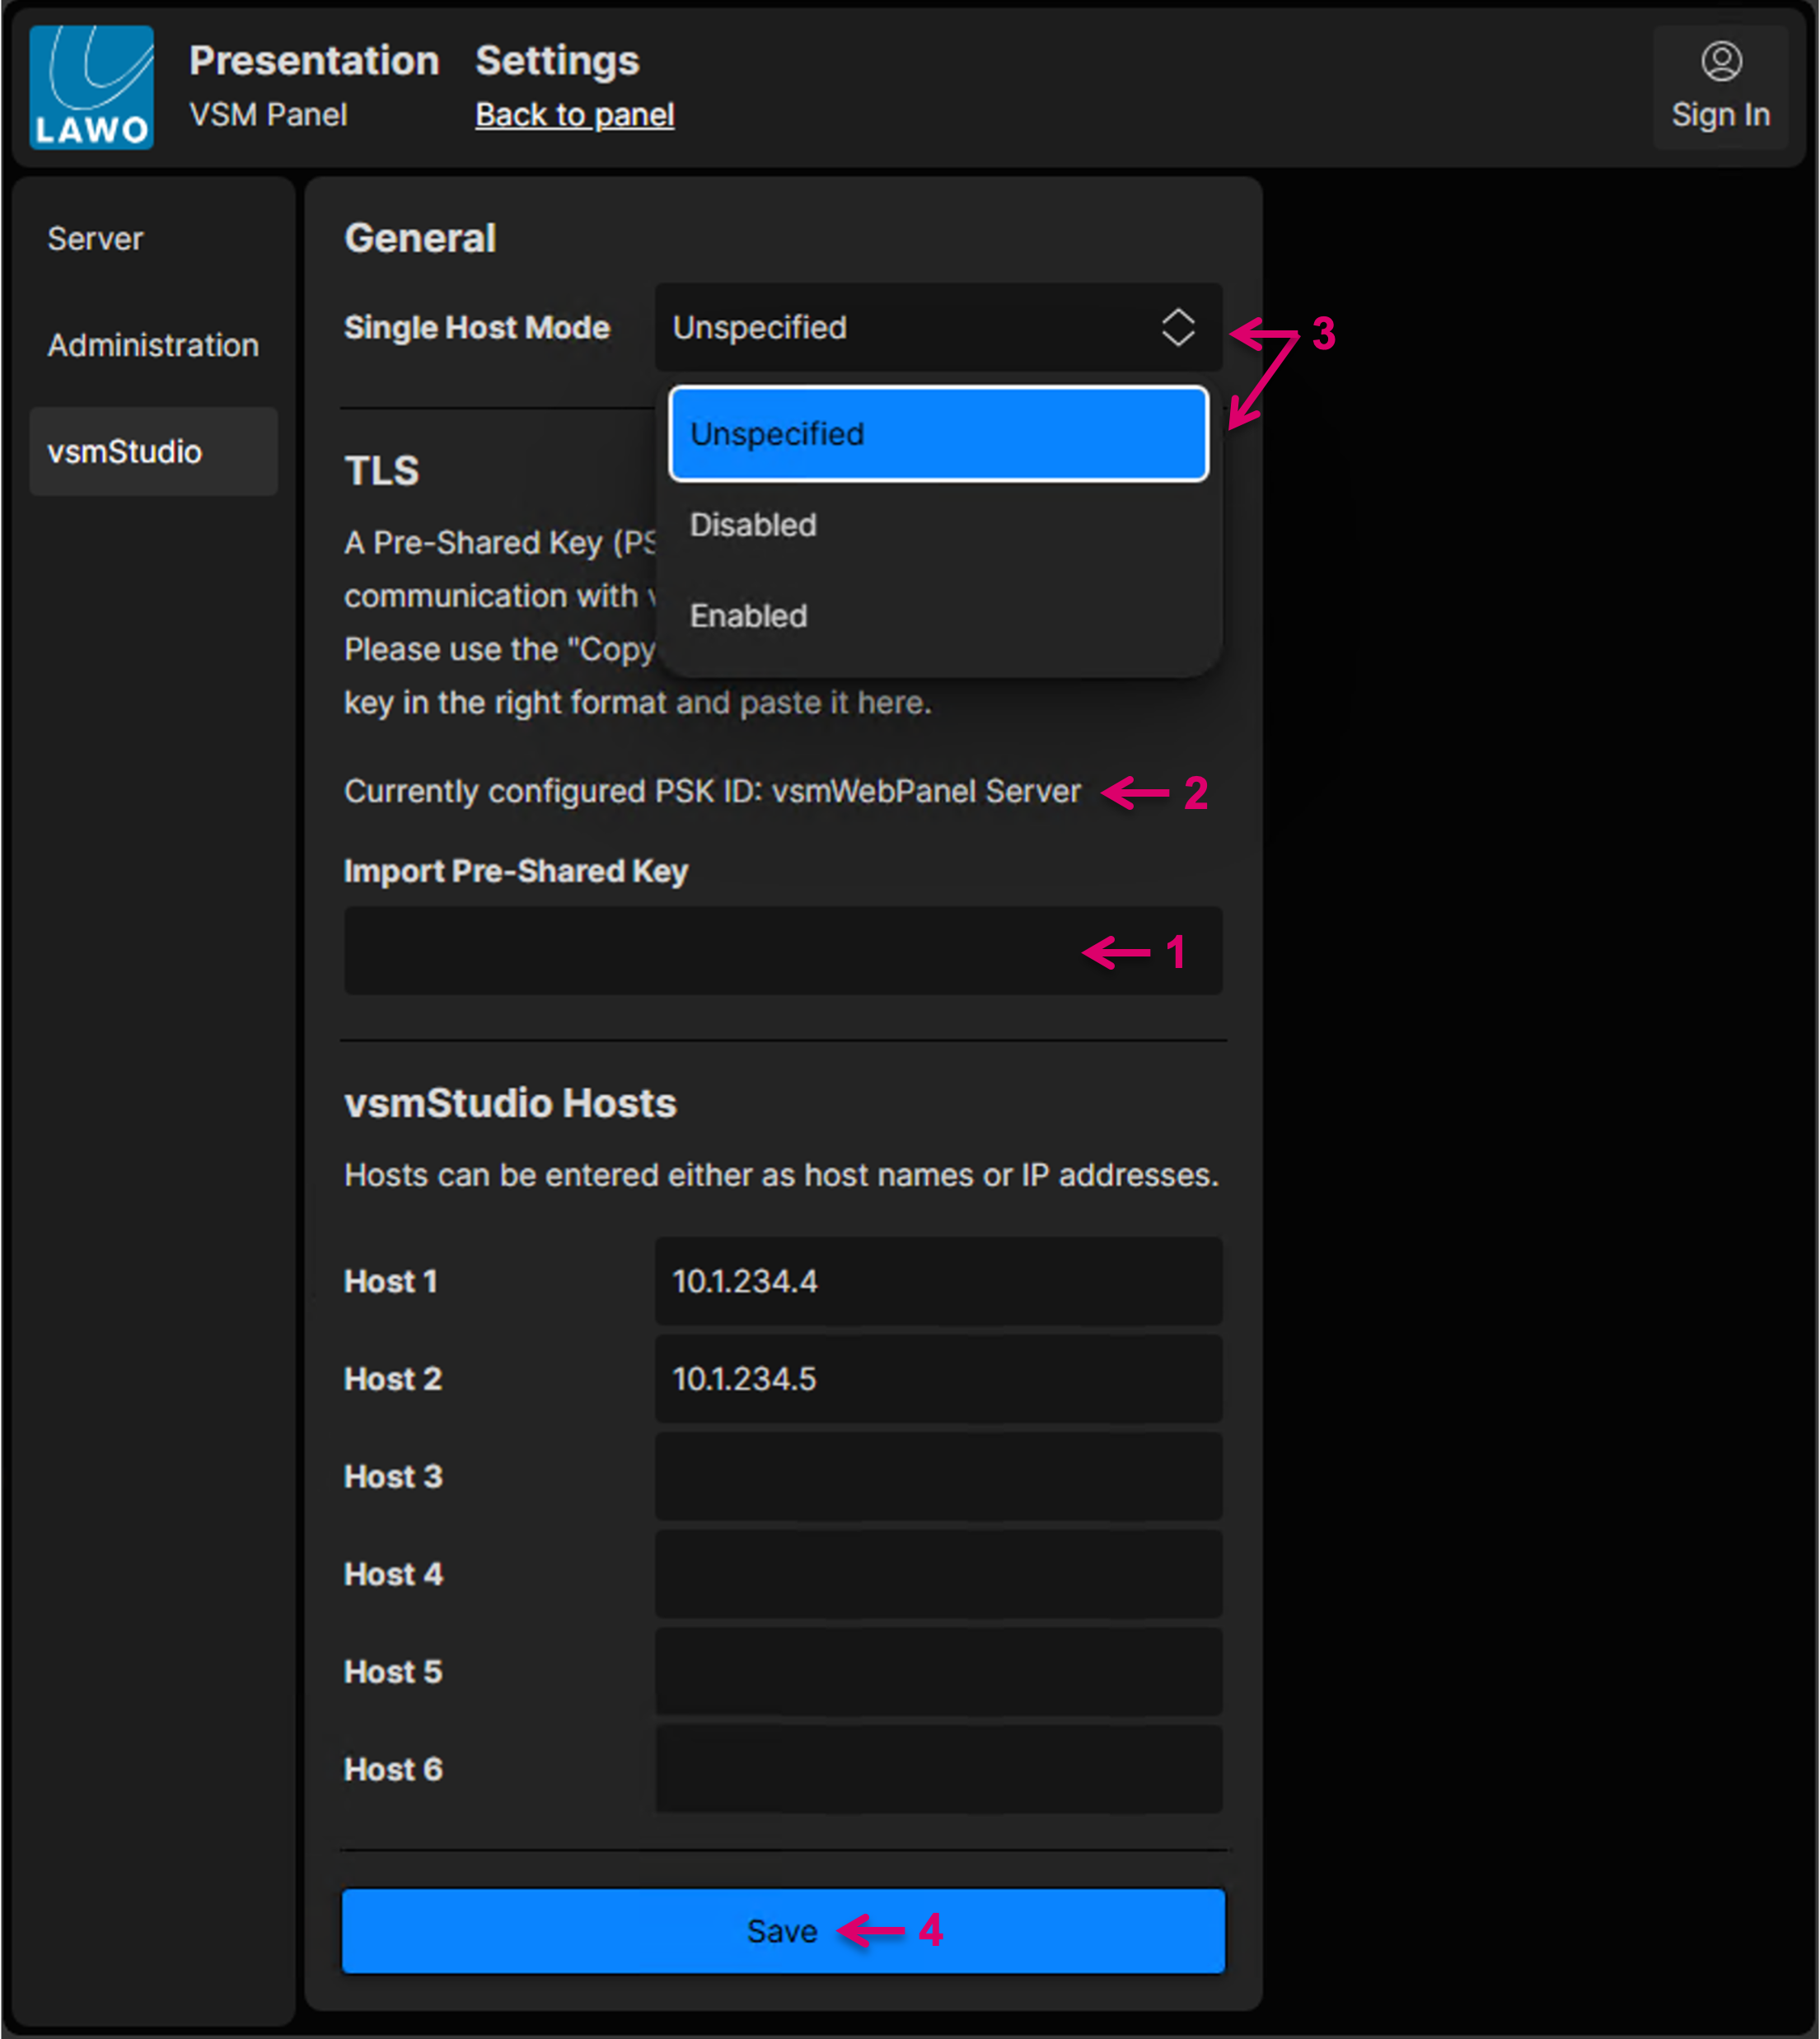The height and width of the screenshot is (2039, 1820).
Task: Click the Back to panel link
Action: point(574,115)
